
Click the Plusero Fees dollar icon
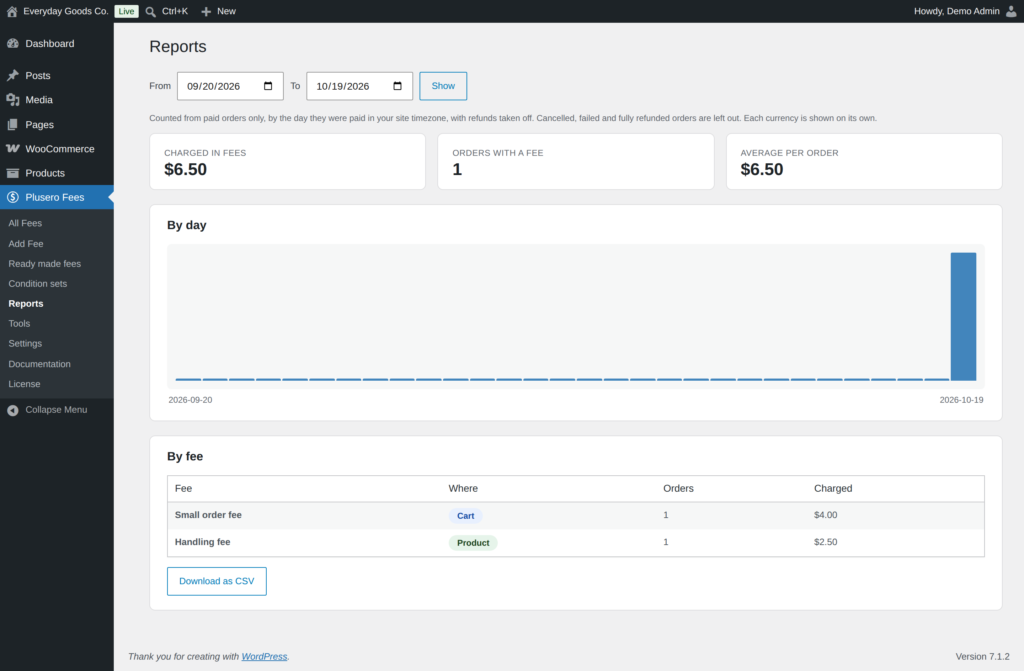pos(12,197)
